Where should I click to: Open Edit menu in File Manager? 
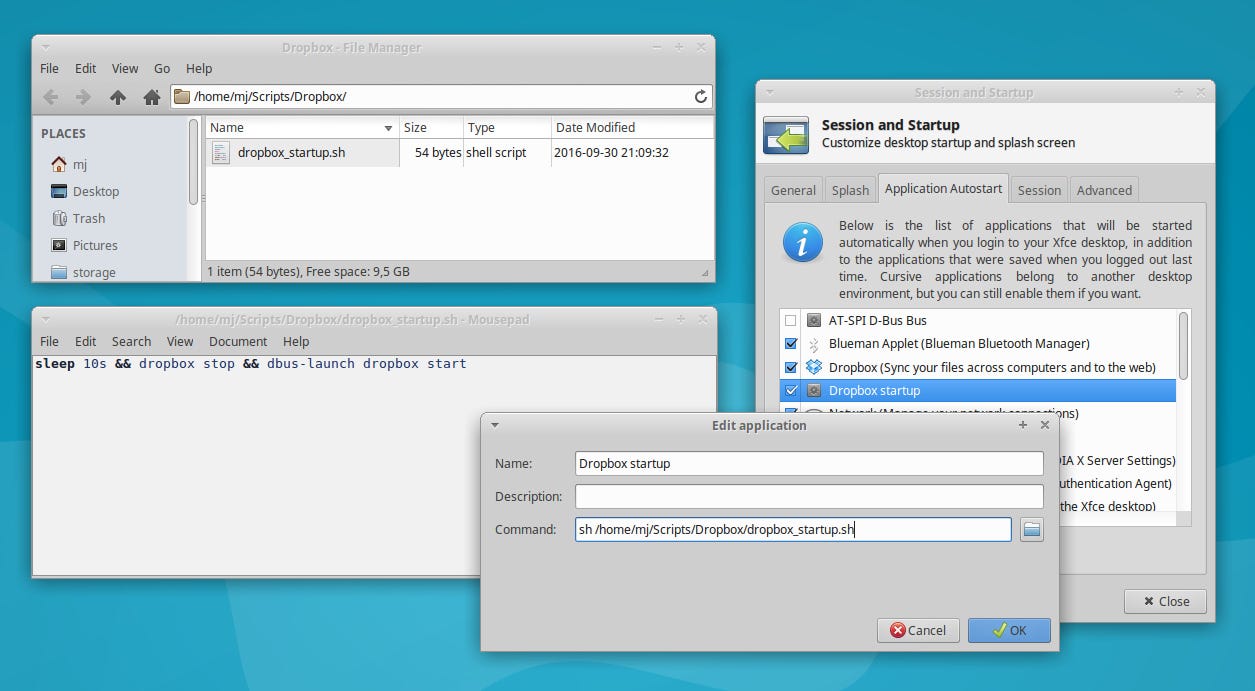point(86,68)
